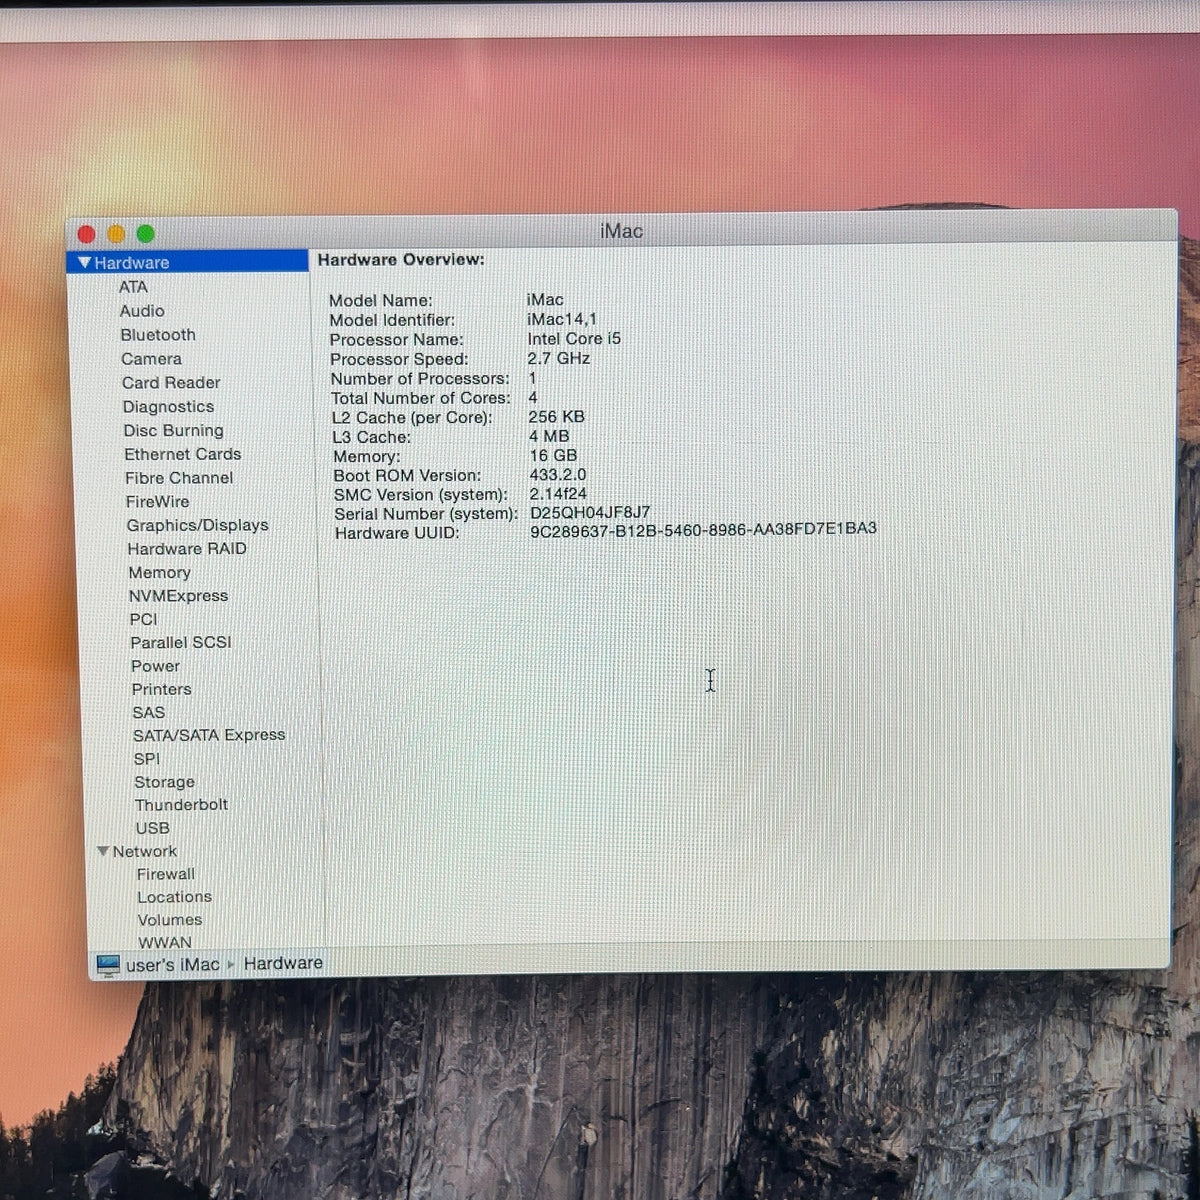Select Storage in the sidebar
1200x1200 pixels.
tap(164, 782)
